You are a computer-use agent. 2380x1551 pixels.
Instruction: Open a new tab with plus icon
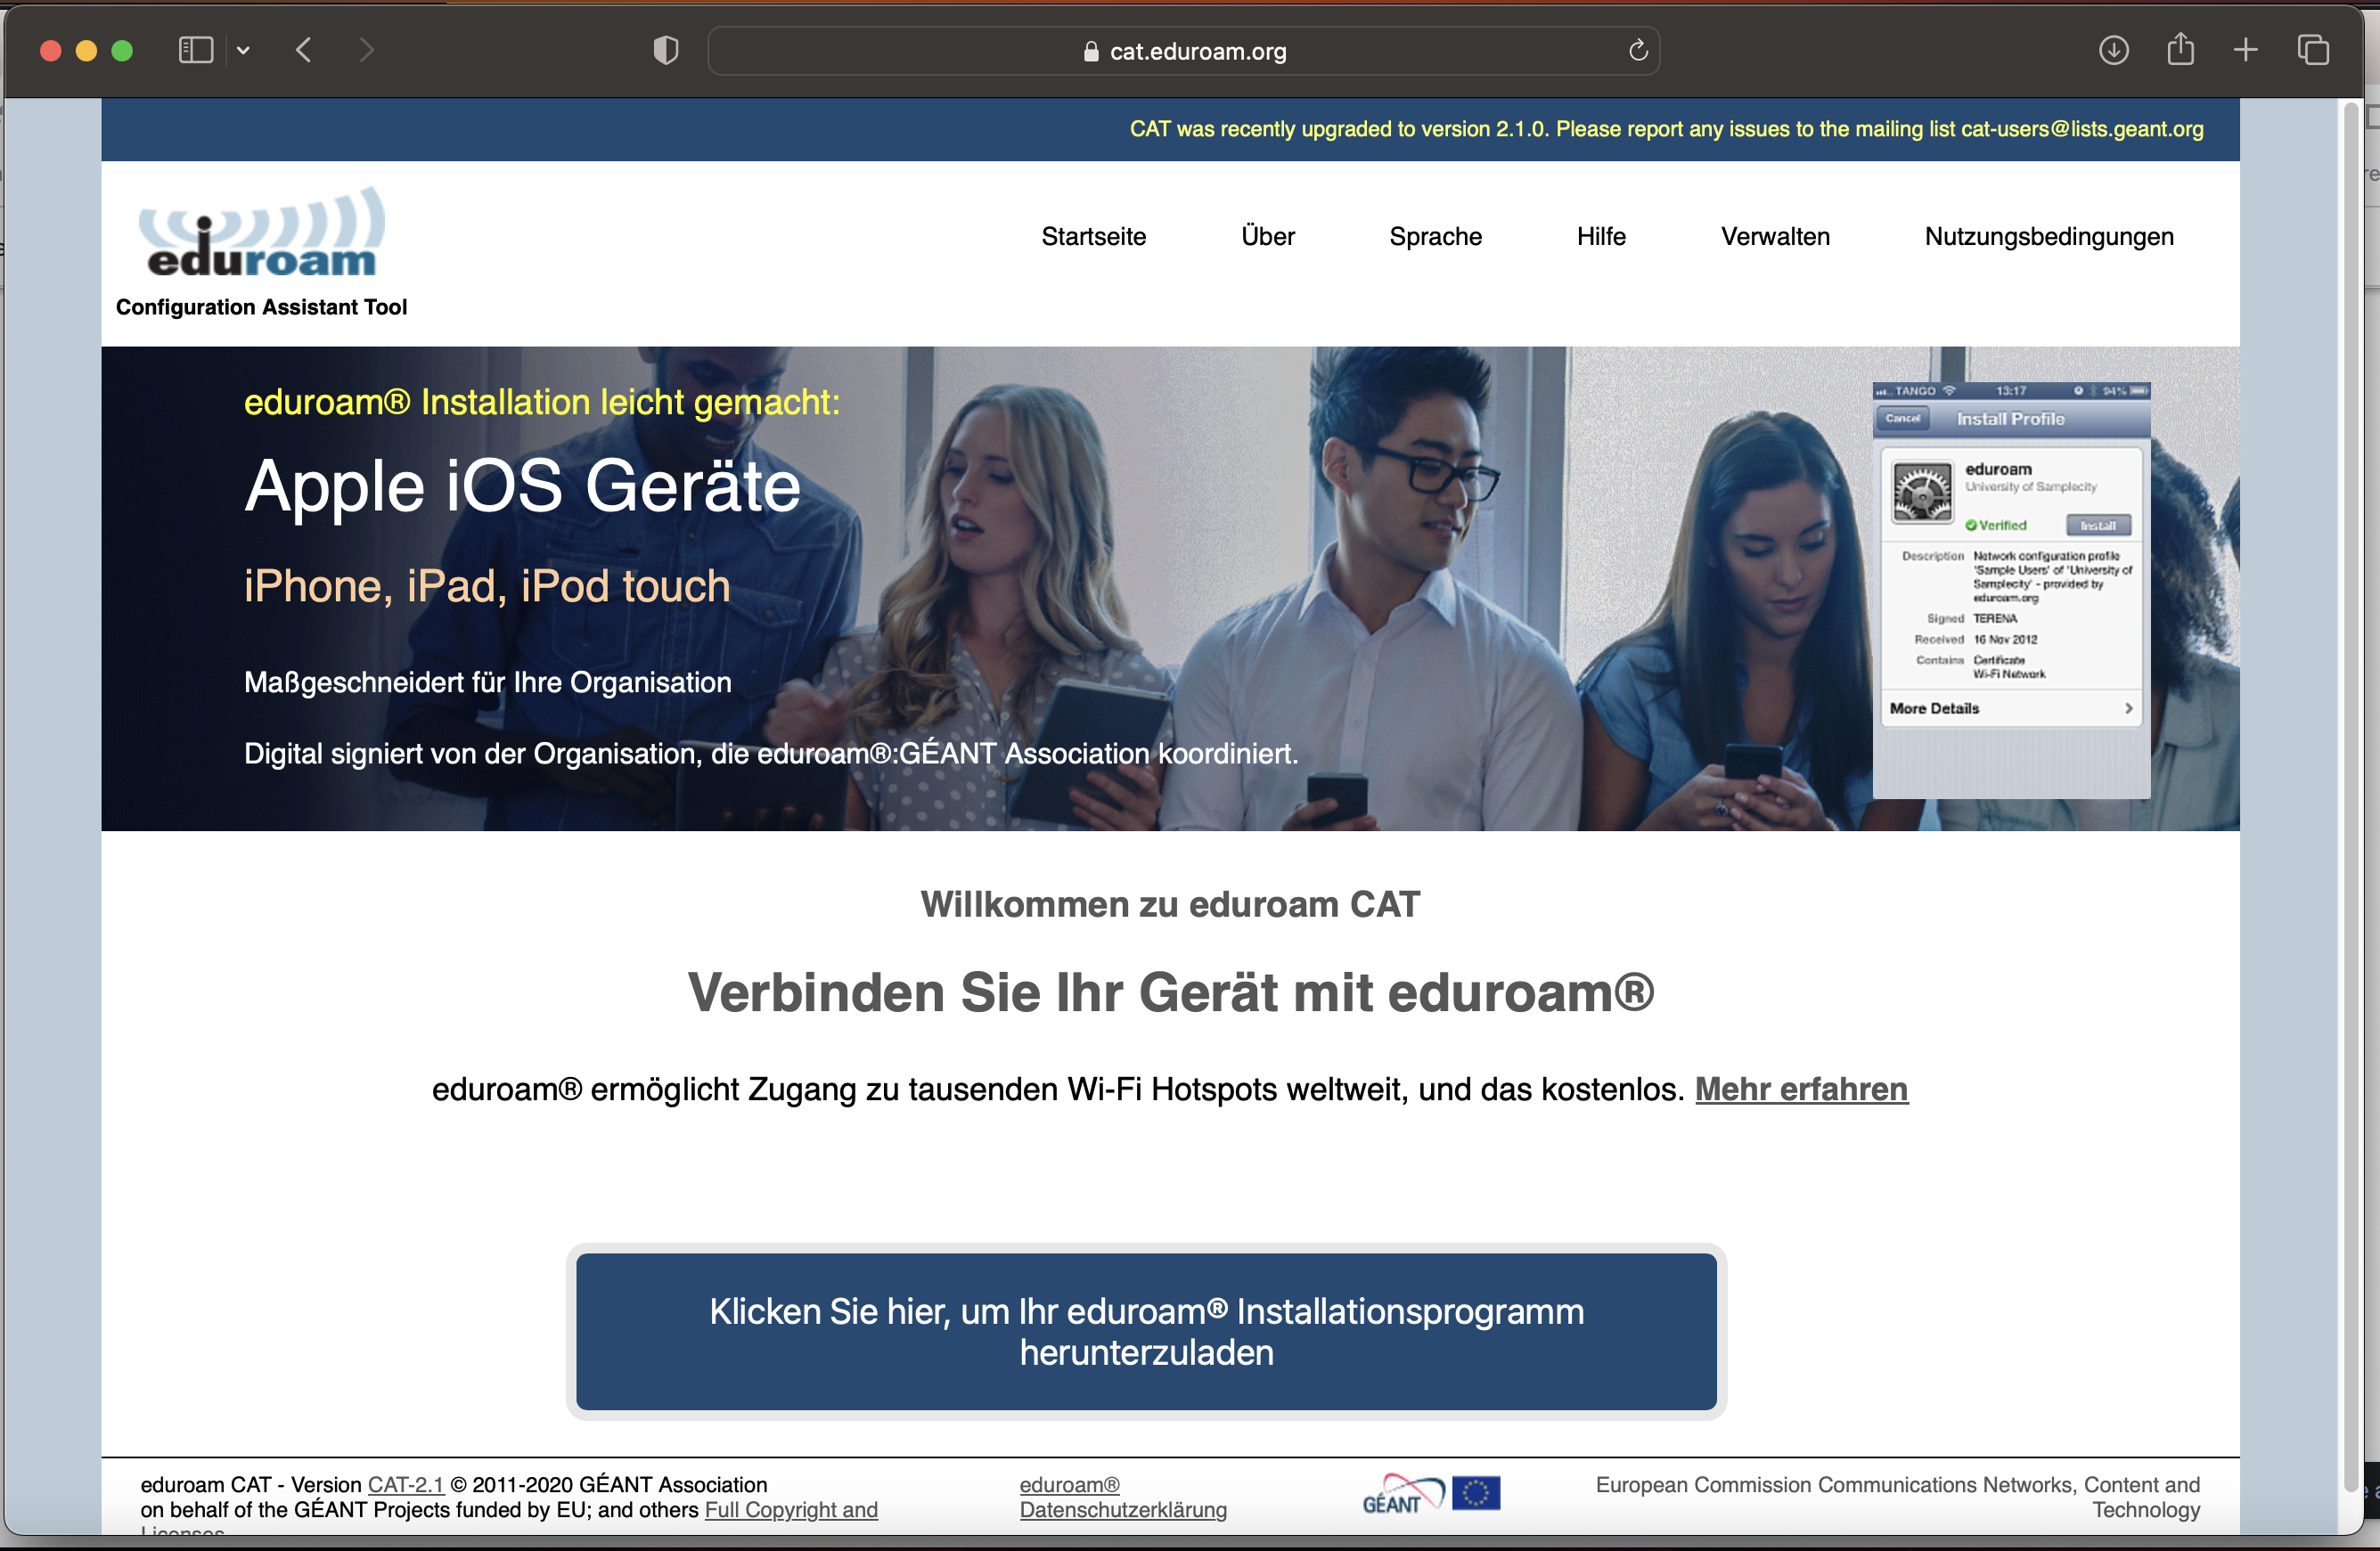tap(2246, 50)
